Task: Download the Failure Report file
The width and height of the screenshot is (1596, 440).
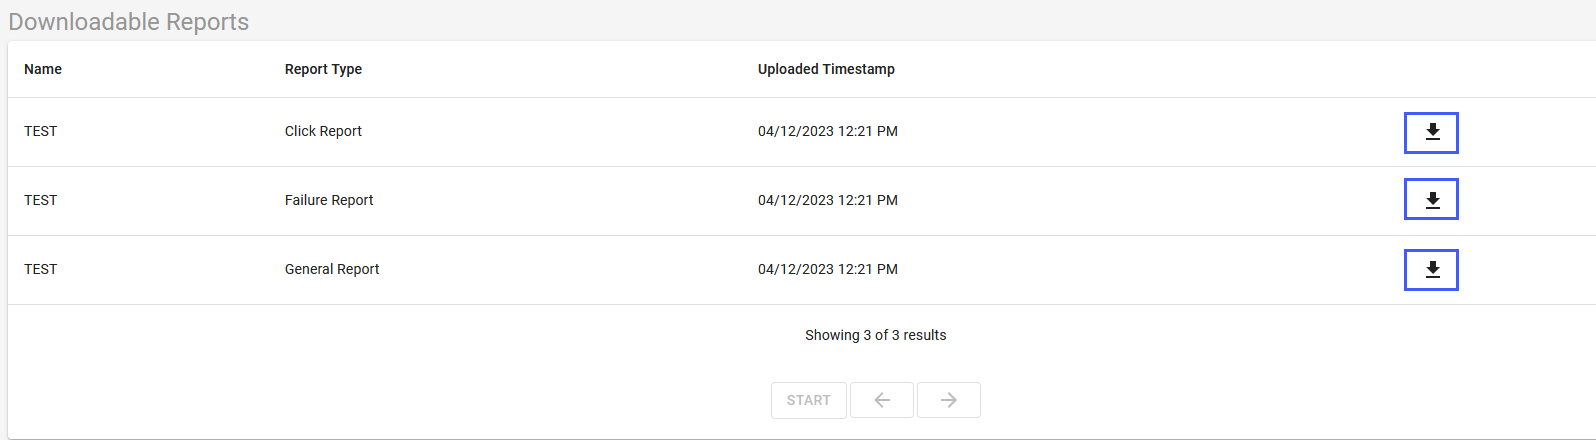Action: [x=1431, y=199]
